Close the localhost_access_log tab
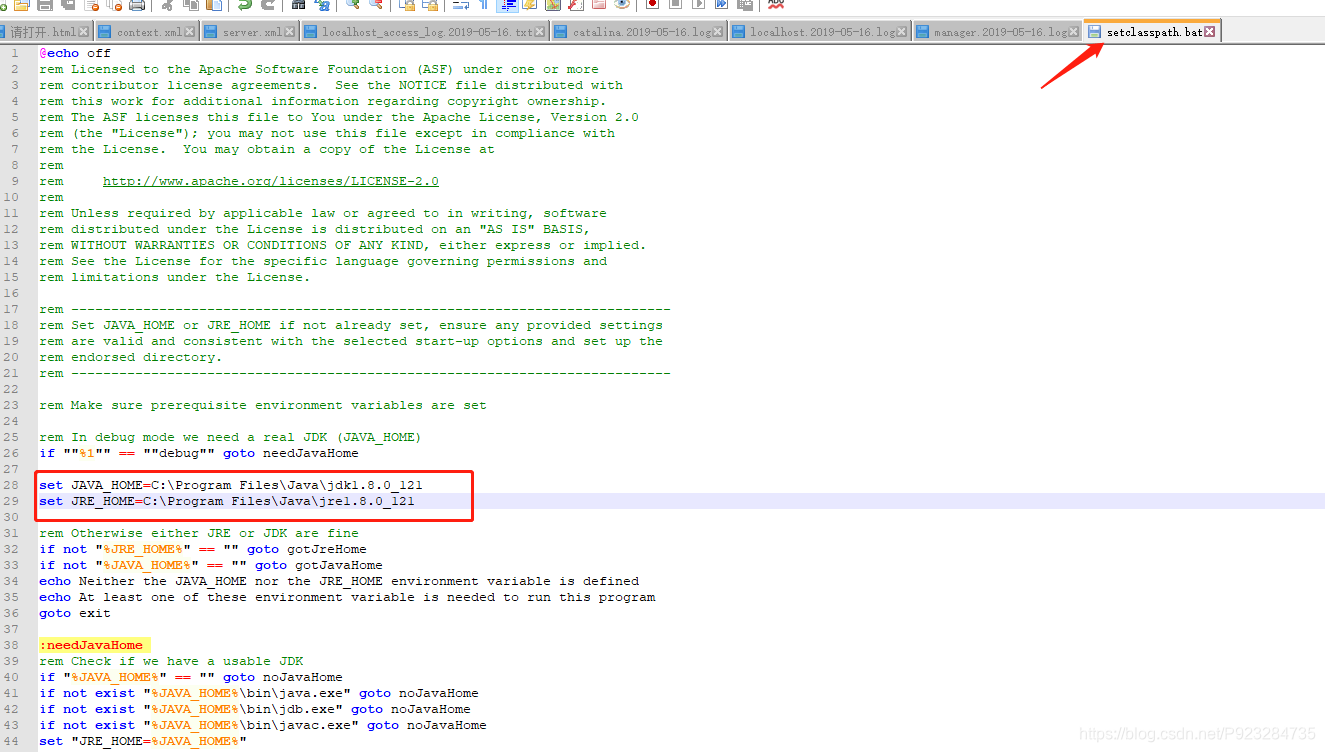 click(x=539, y=32)
